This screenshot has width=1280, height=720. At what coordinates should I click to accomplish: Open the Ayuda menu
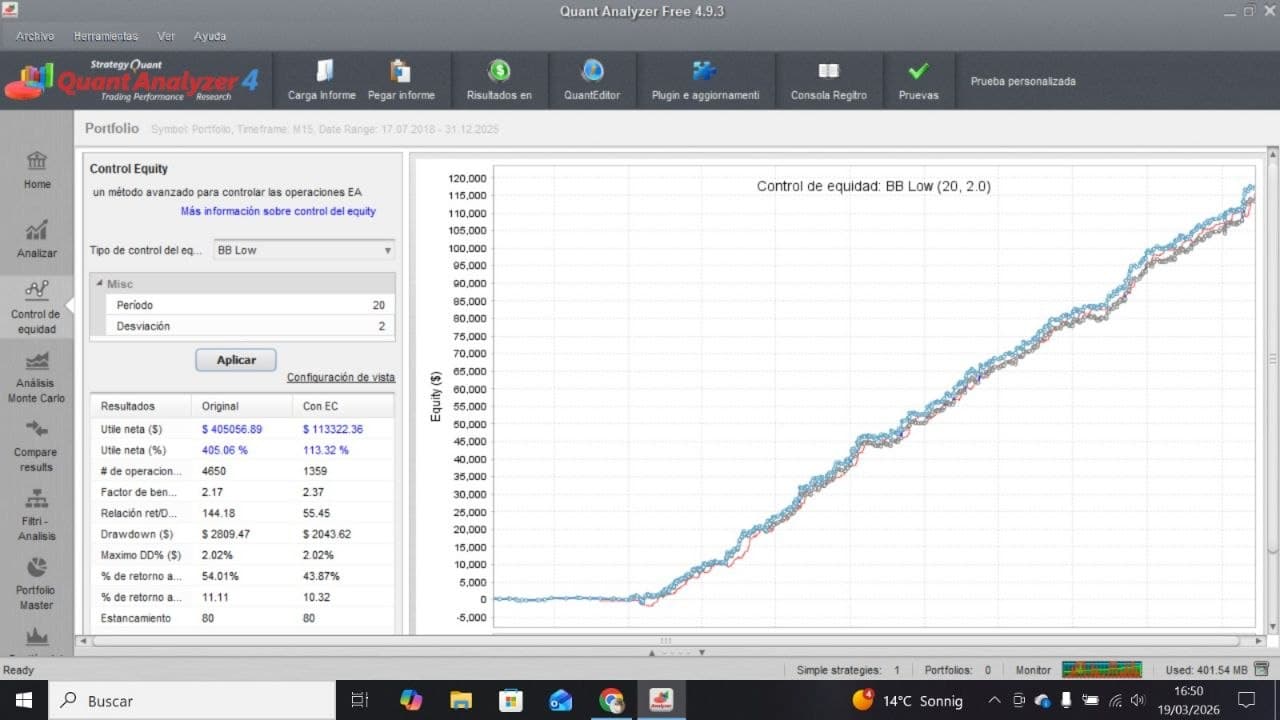[x=210, y=36]
